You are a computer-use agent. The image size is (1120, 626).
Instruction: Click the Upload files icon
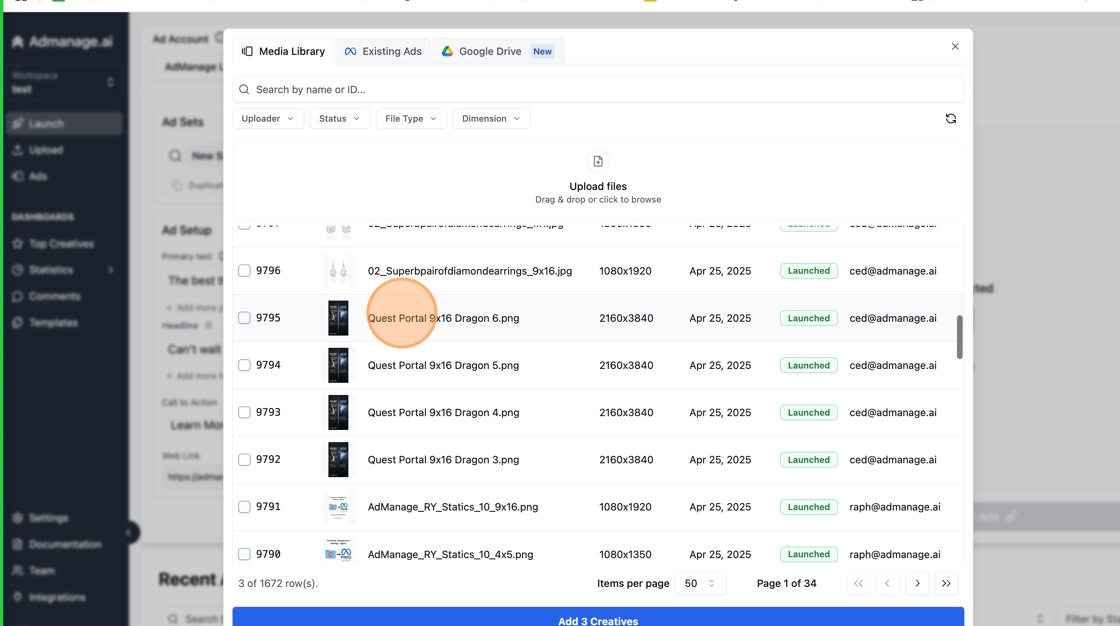pos(598,162)
